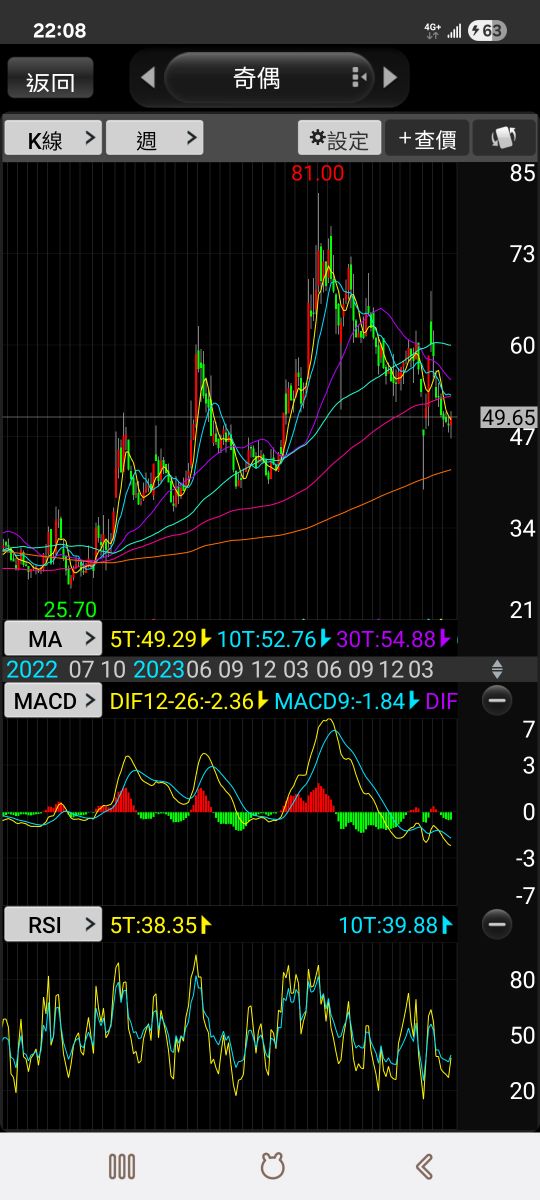Collapse the RSI panel with minus button

coord(497,925)
